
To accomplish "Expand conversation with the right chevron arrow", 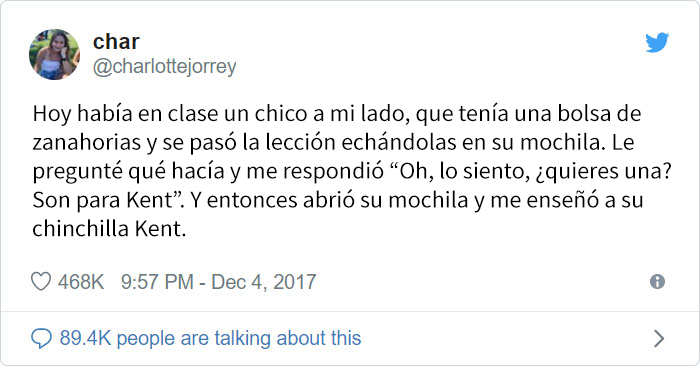I will click(659, 338).
